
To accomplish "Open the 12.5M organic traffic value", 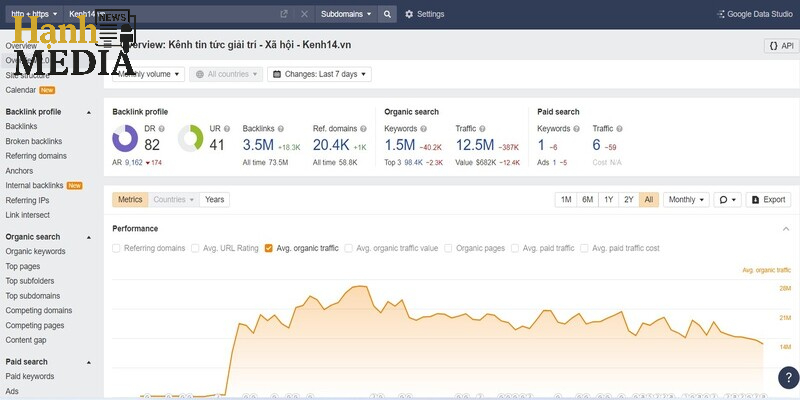I will (x=474, y=145).
